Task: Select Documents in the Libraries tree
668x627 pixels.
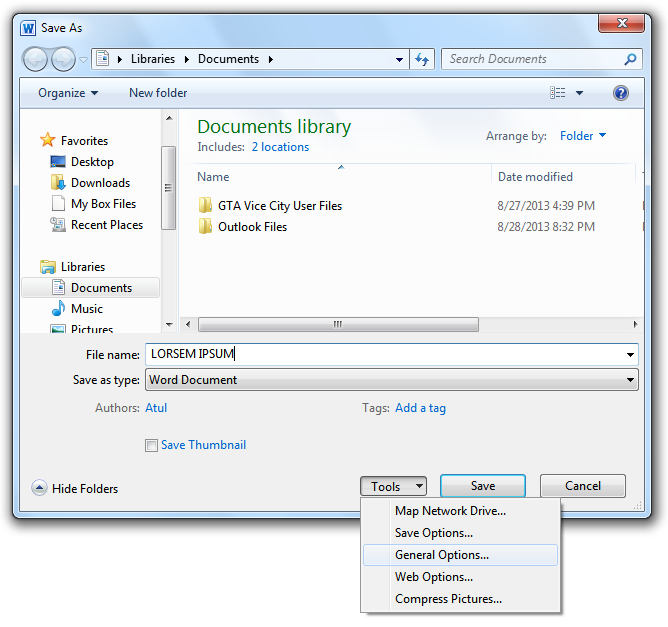Action: pos(91,288)
